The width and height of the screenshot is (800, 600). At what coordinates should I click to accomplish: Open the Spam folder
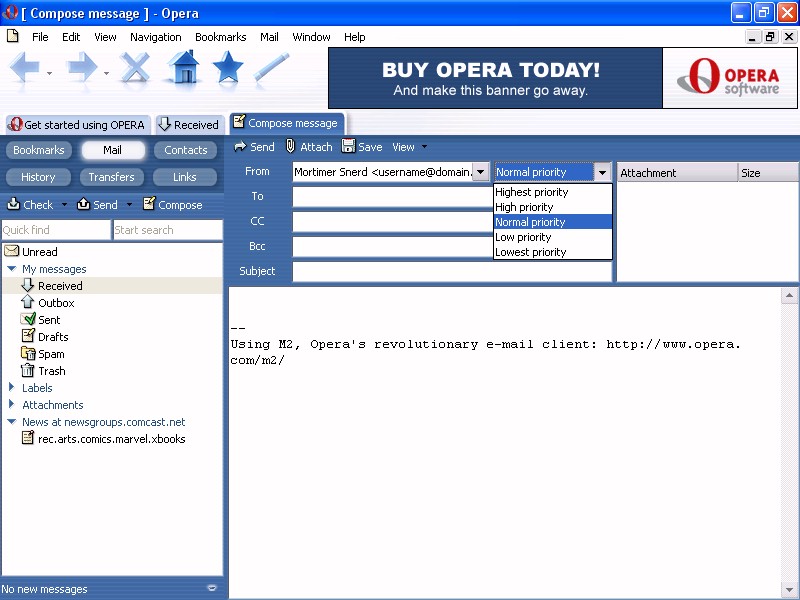[50, 354]
